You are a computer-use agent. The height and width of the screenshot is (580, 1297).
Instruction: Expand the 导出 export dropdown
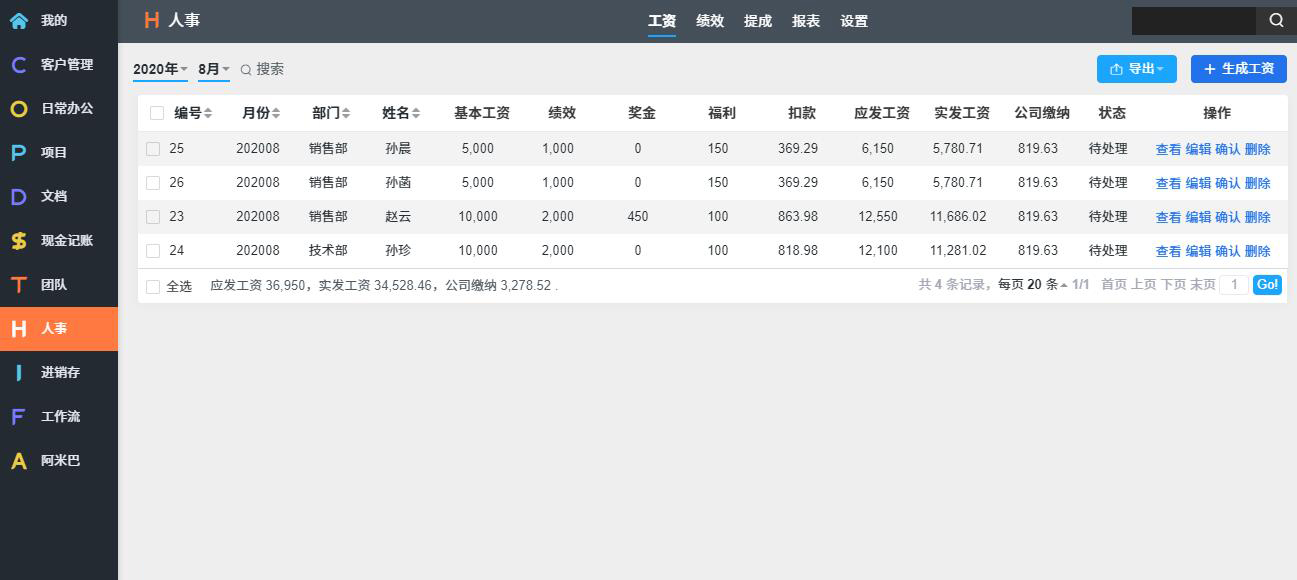[1137, 69]
